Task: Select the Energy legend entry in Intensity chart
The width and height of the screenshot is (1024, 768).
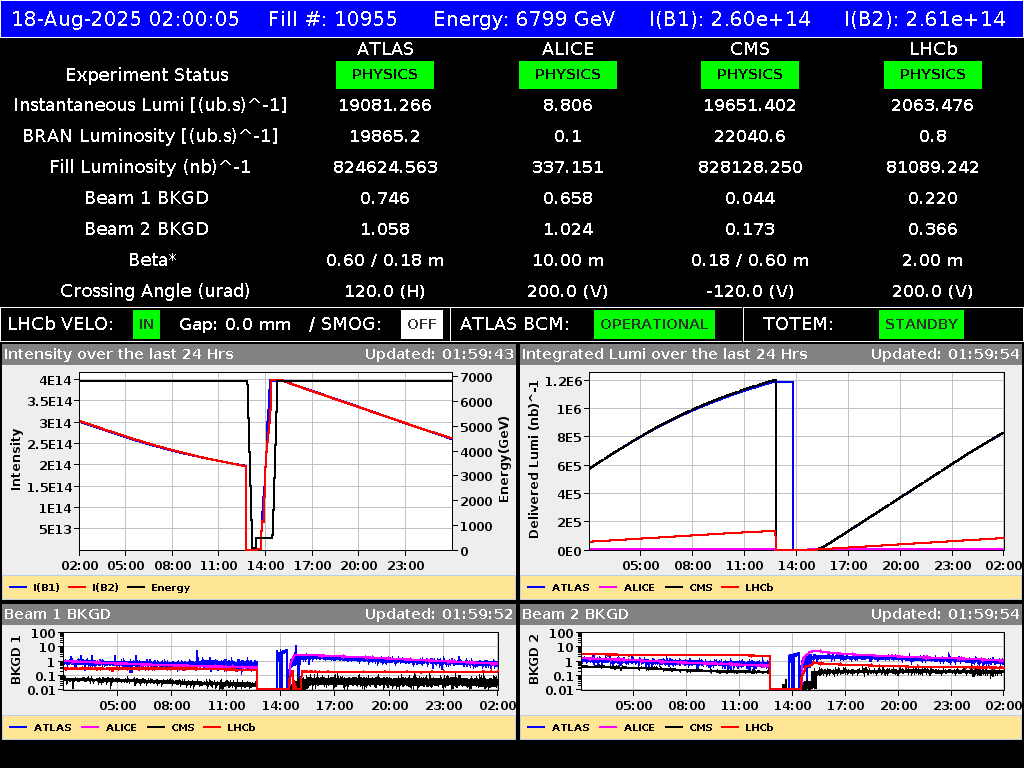Action: click(159, 587)
